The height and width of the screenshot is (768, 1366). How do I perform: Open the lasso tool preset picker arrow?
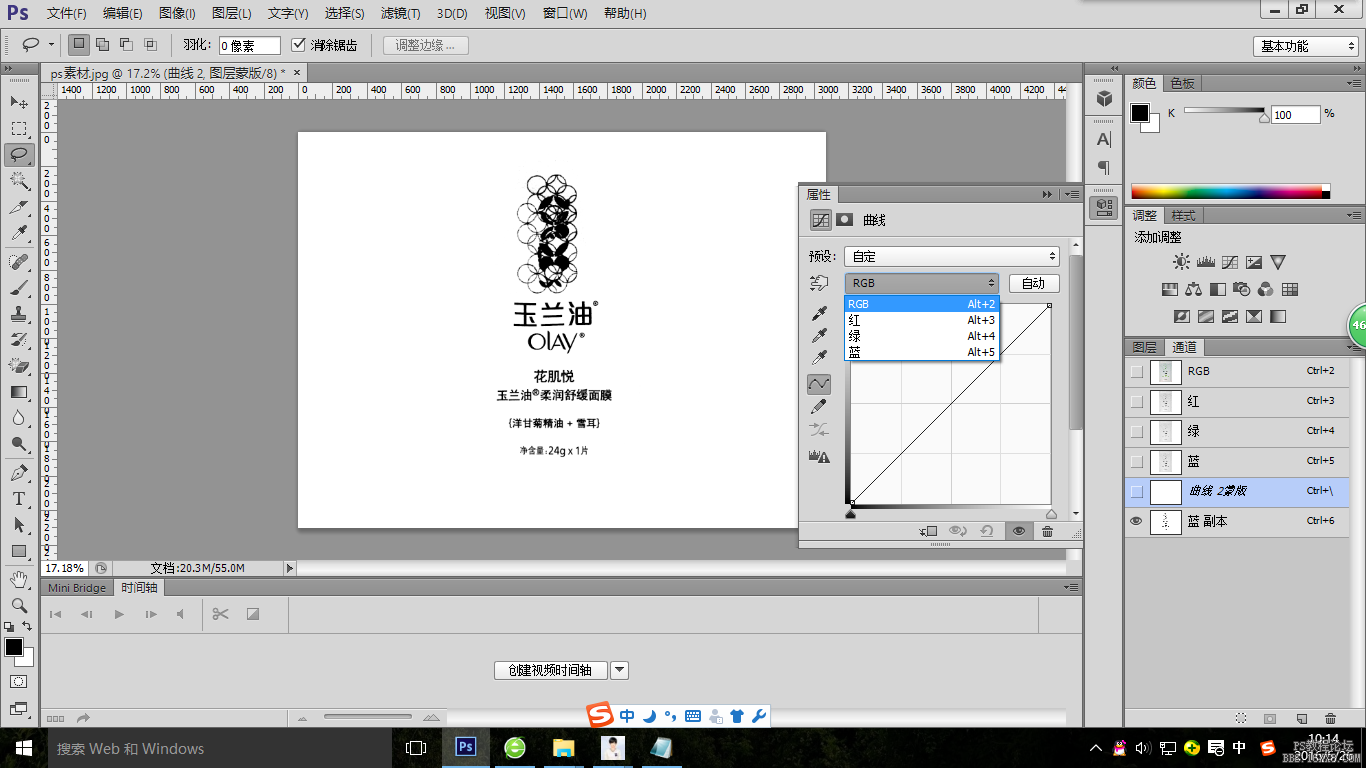click(51, 45)
